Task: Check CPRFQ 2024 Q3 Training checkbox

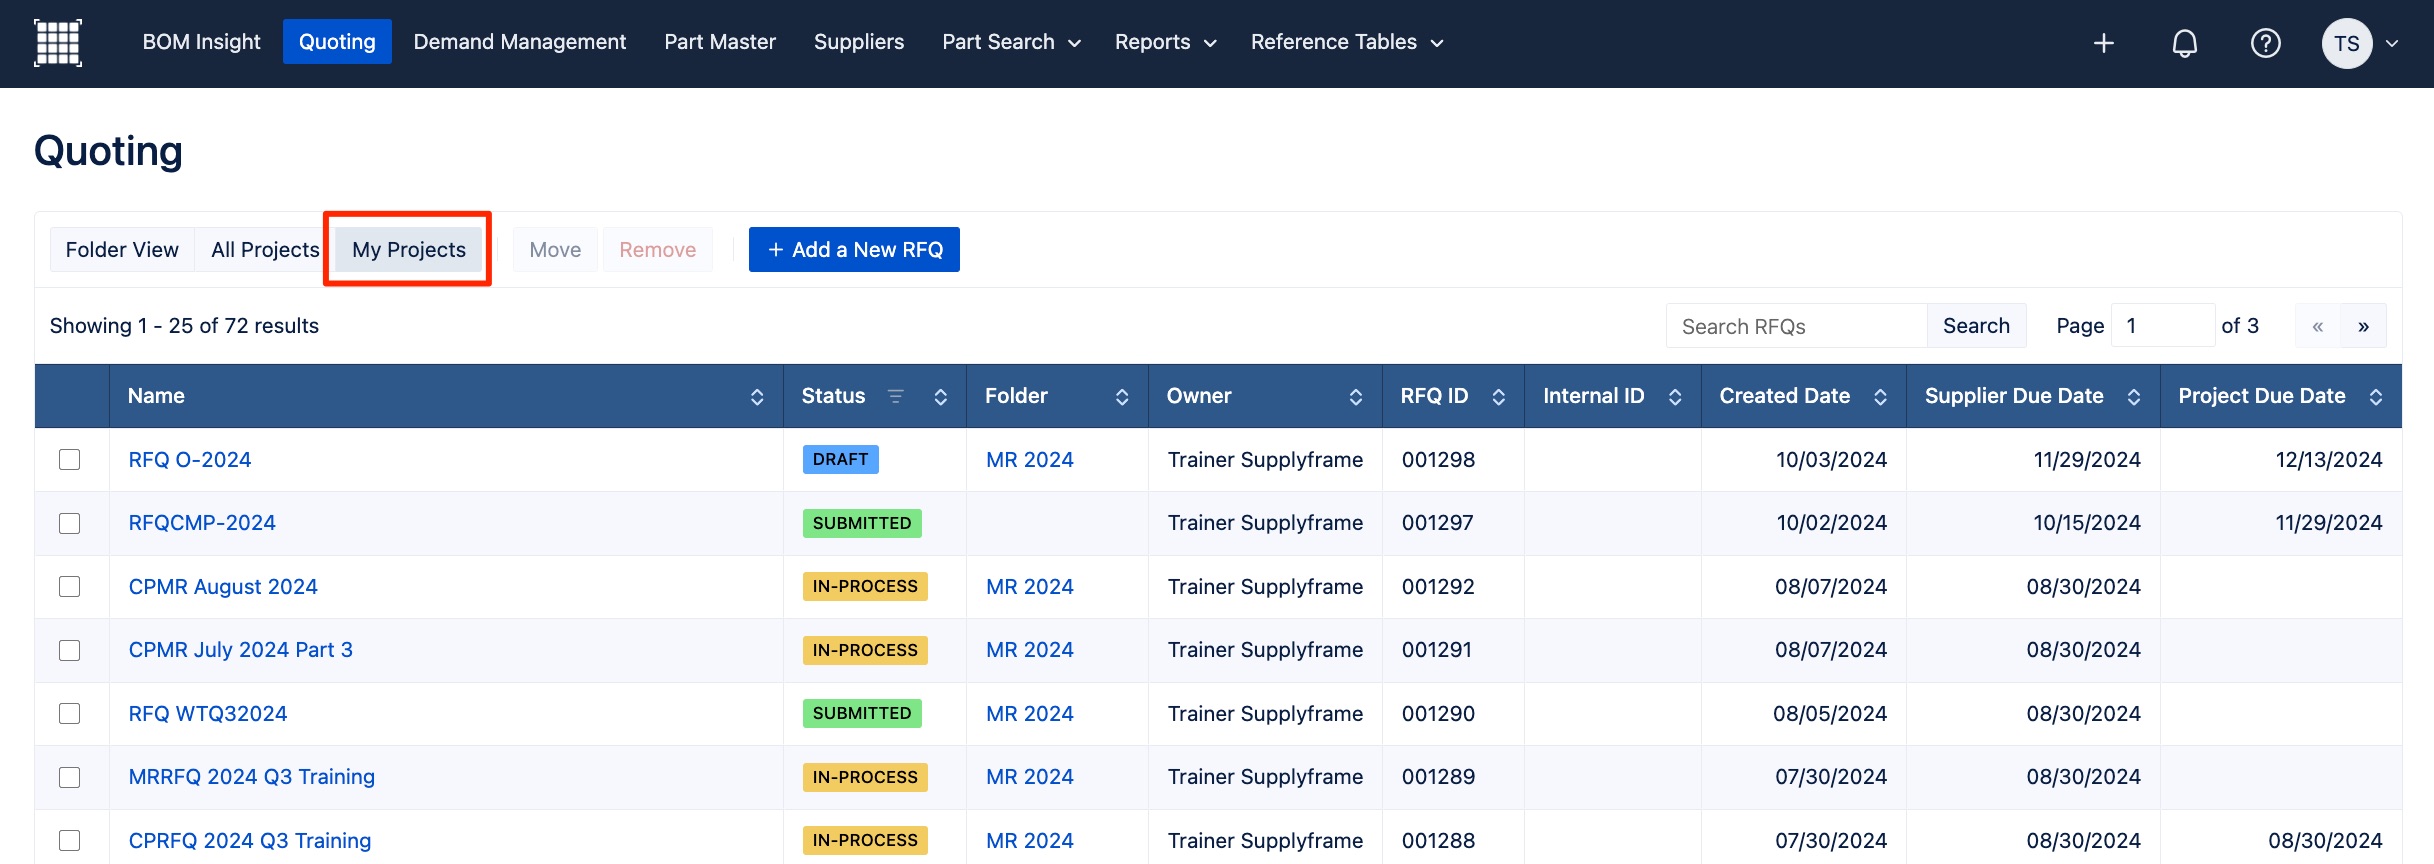Action: click(x=69, y=840)
